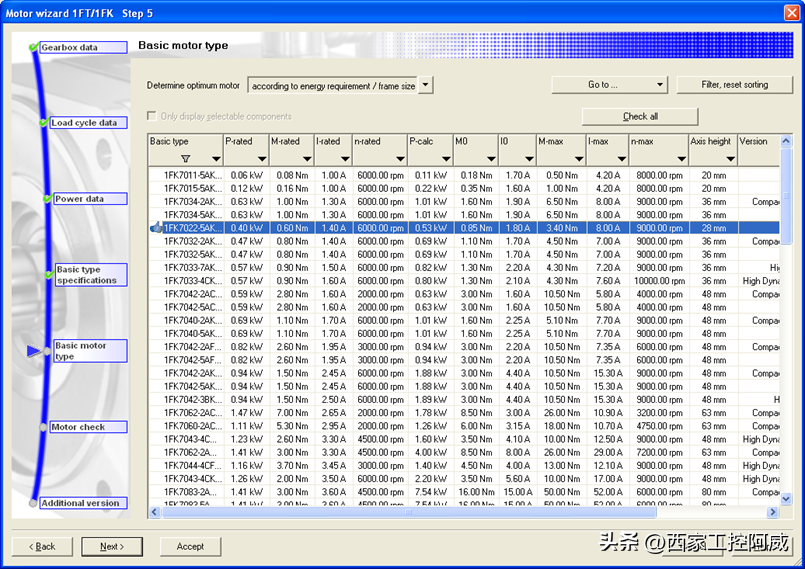Open the Determine optimum motor dropdown
The width and height of the screenshot is (805, 569).
pos(426,86)
